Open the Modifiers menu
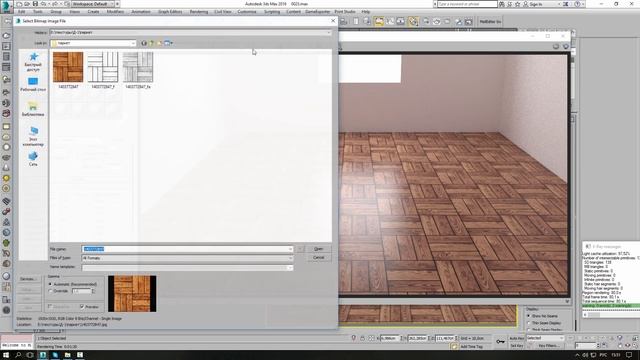 115,12
